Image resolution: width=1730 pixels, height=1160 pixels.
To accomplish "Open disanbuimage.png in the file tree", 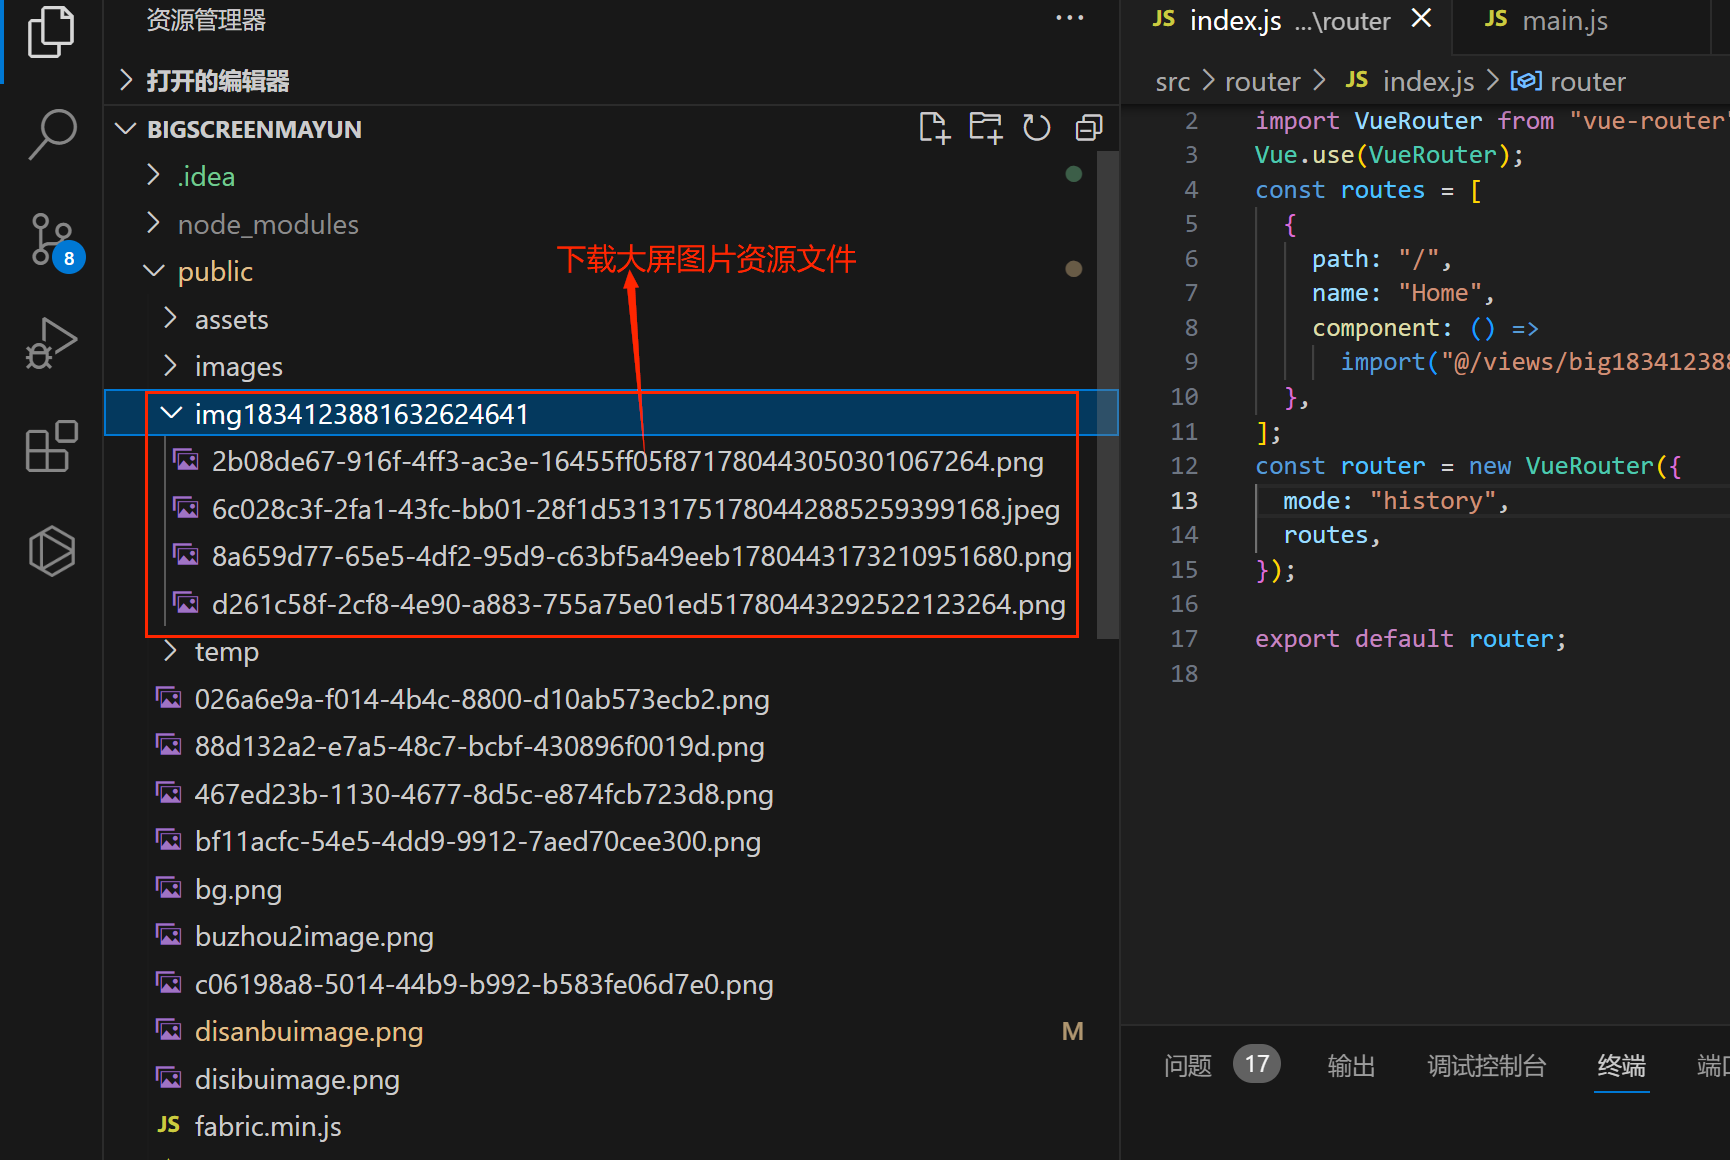I will 308,1031.
